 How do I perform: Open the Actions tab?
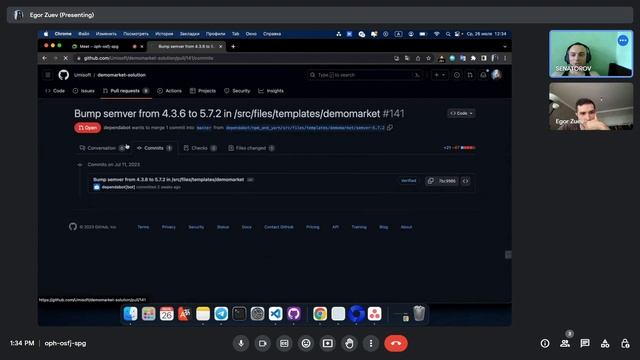click(x=169, y=91)
